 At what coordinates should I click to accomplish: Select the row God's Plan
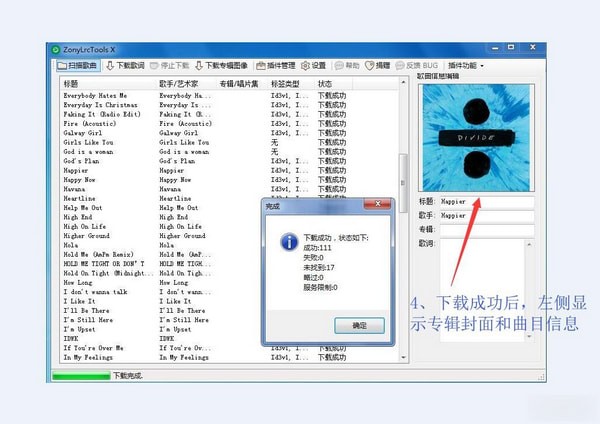(x=230, y=161)
